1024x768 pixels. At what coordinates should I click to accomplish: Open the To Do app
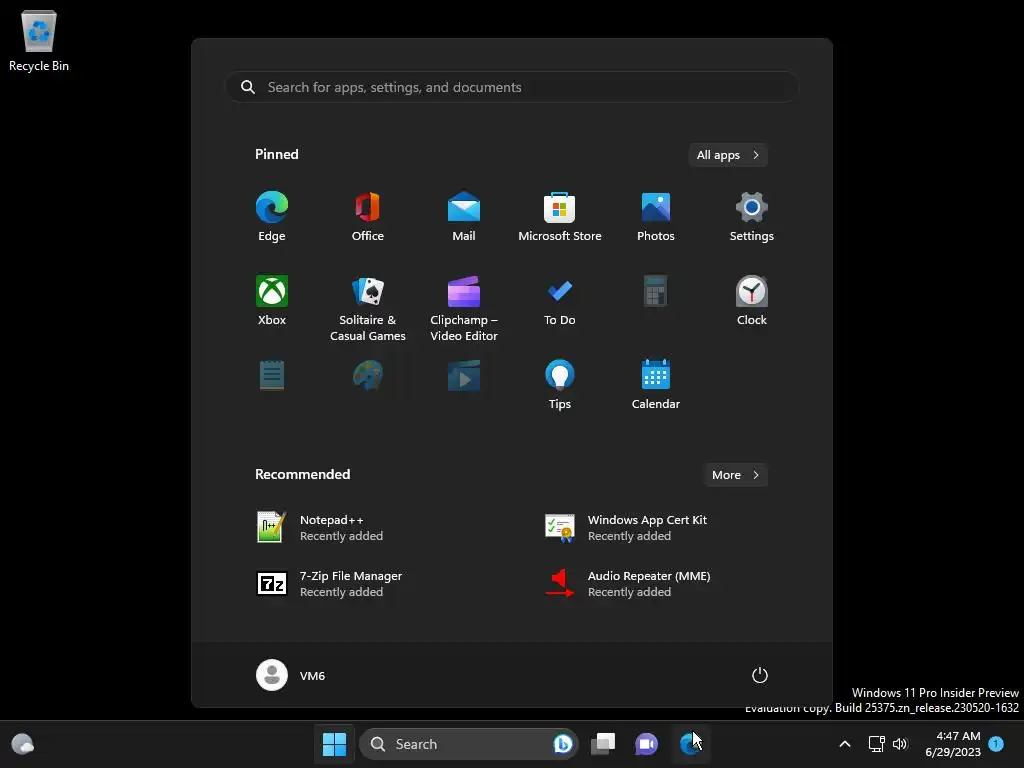[560, 300]
